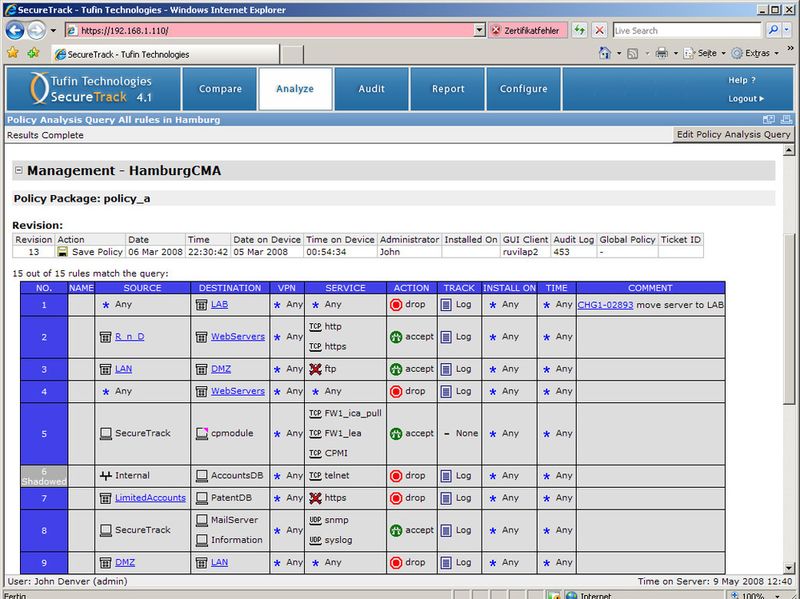Click the cpmodule gateway icon in rule 5

click(x=202, y=434)
